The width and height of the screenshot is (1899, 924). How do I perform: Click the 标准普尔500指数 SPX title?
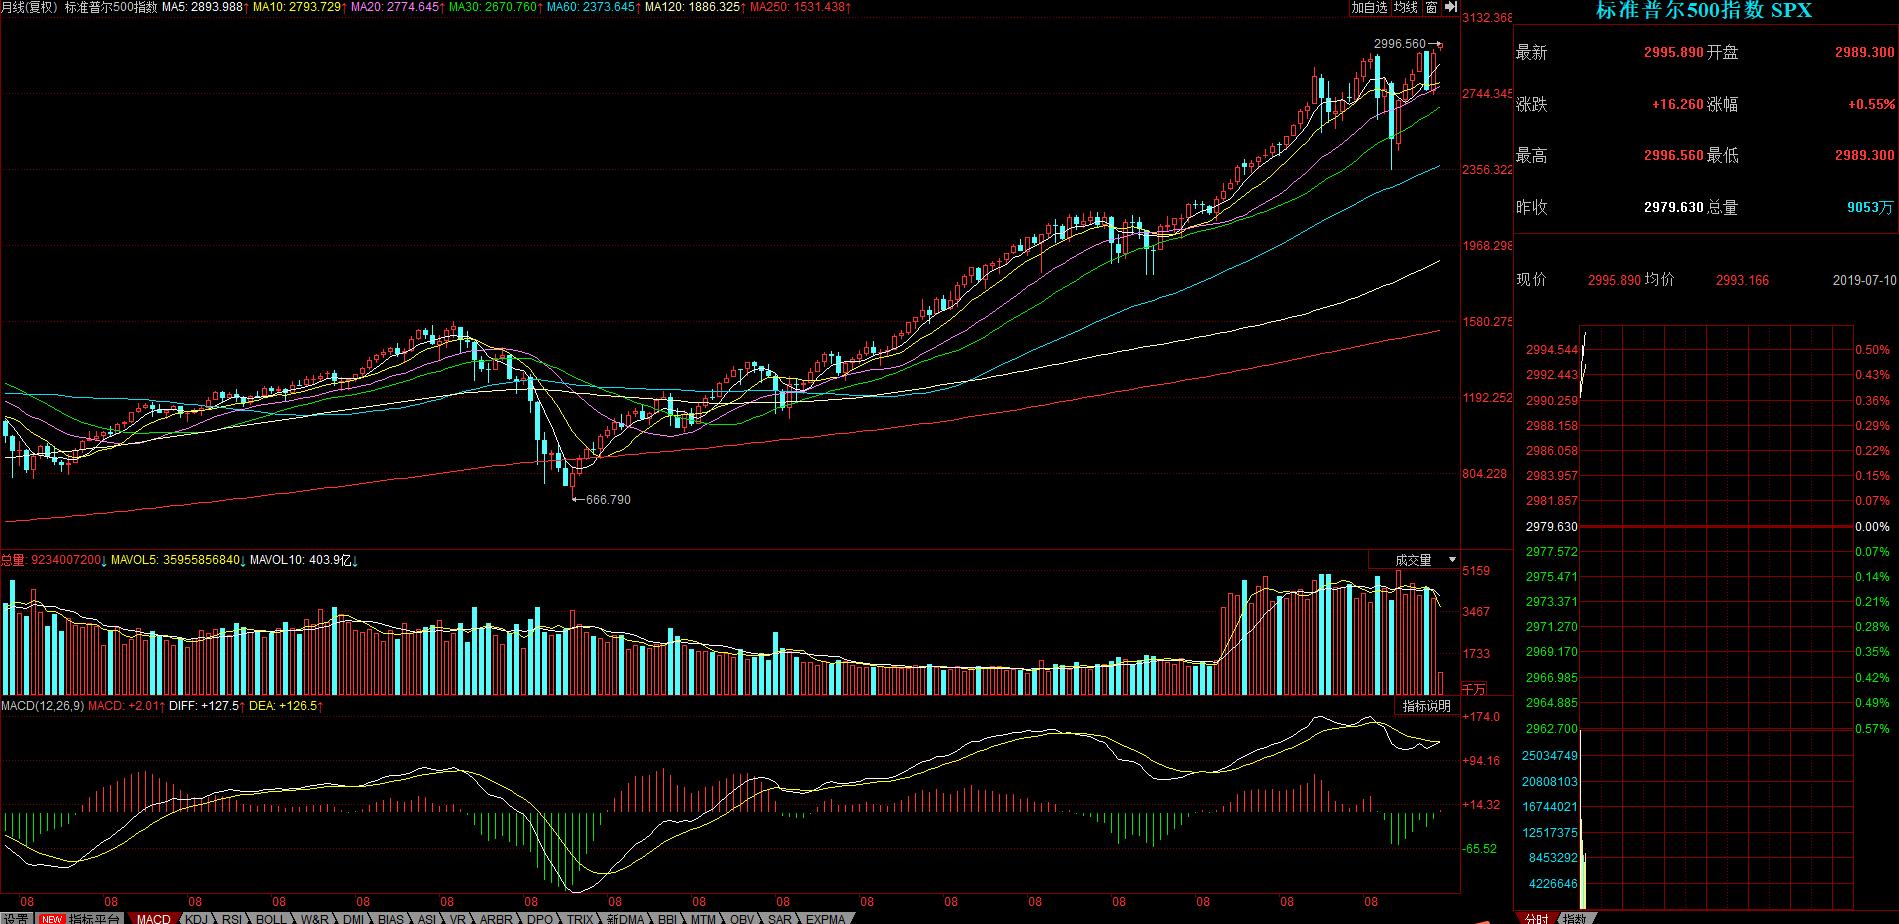point(1703,11)
